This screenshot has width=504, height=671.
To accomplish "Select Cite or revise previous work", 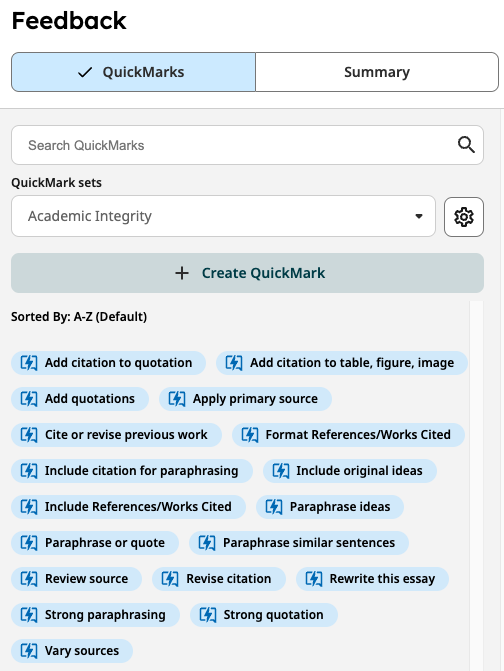I will 116,435.
